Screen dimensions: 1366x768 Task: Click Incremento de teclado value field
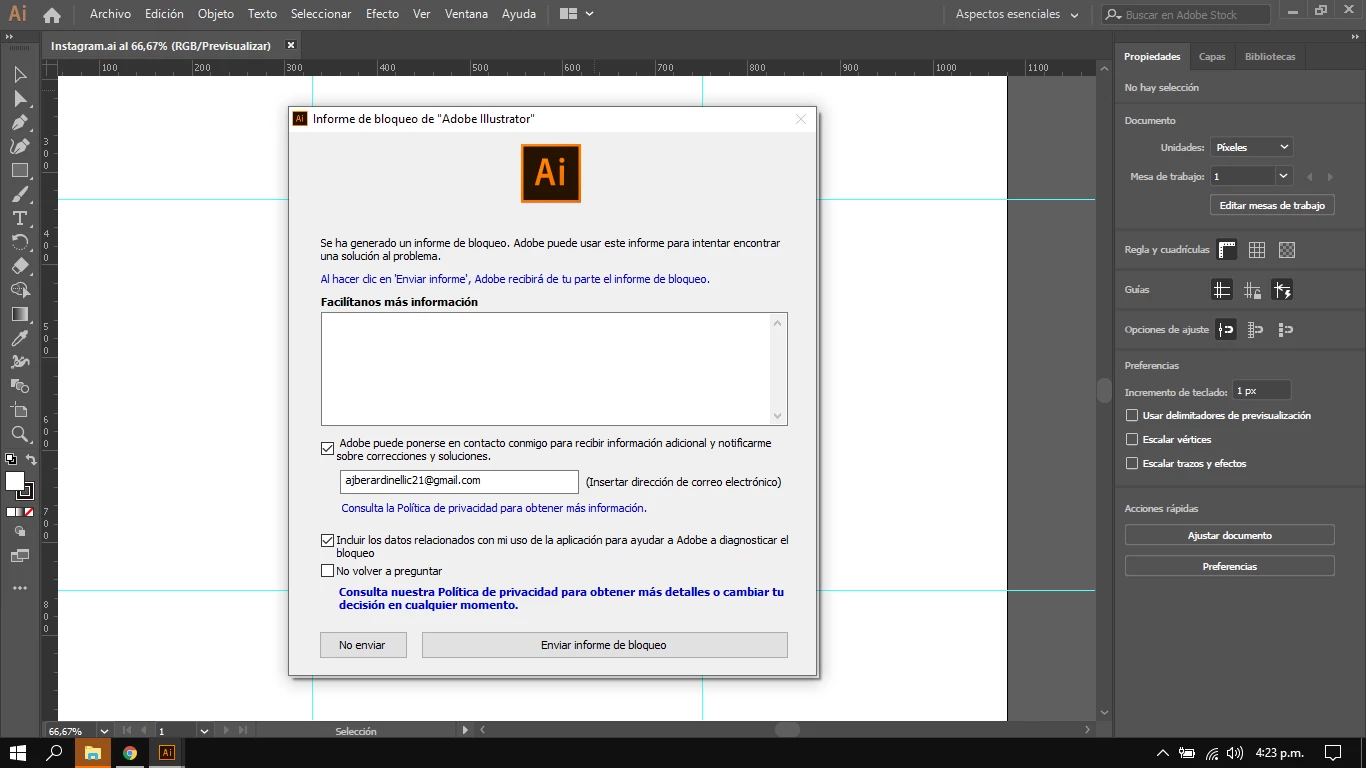point(1262,391)
